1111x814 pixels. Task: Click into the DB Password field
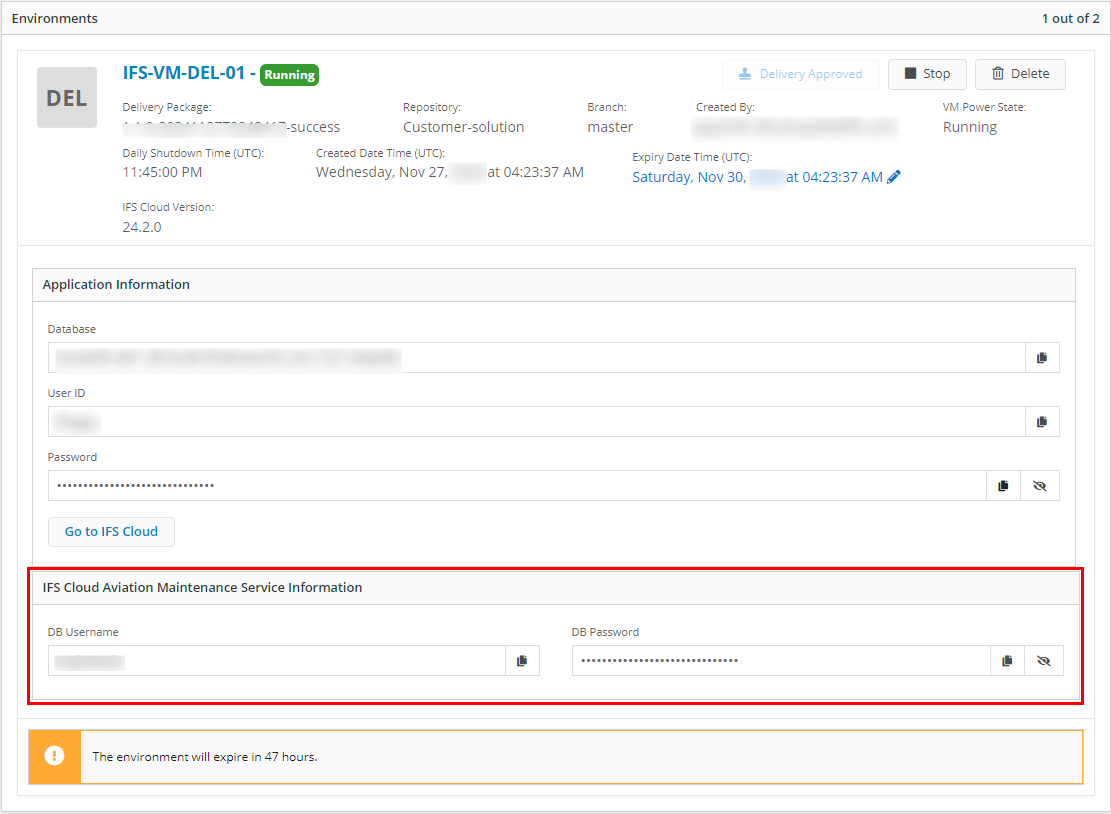[781, 661]
